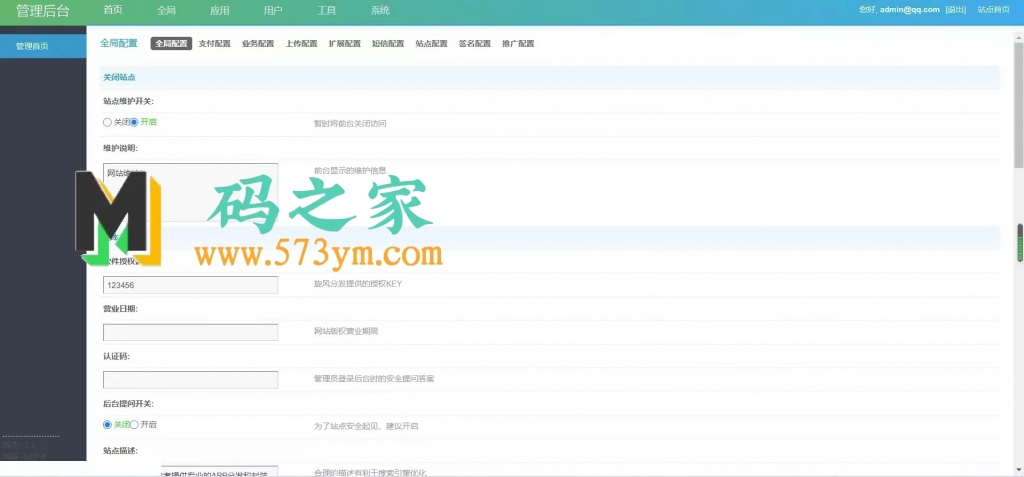Switch to the dark 全局配置 tab

(x=171, y=44)
